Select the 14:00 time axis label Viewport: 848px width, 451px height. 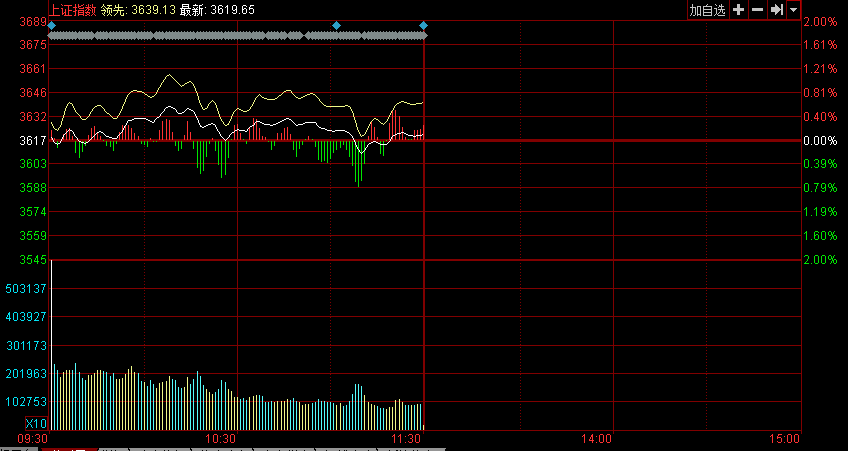pos(596,439)
